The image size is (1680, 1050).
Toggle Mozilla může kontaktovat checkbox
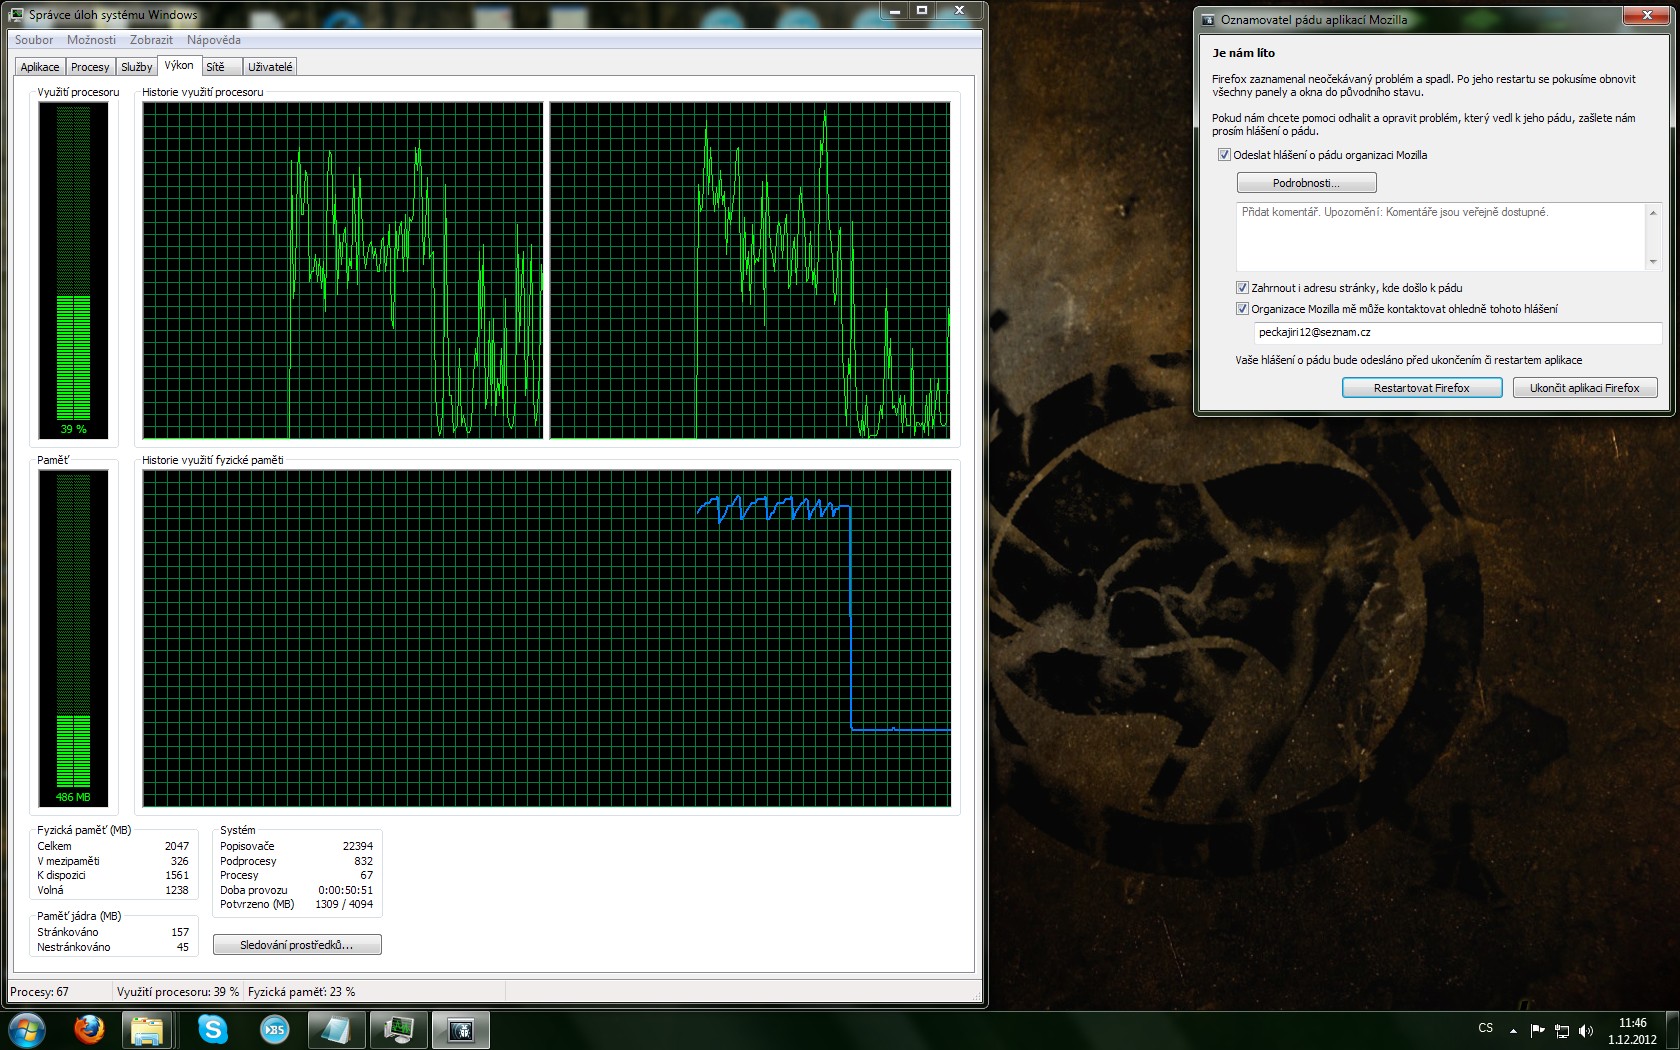pos(1242,309)
